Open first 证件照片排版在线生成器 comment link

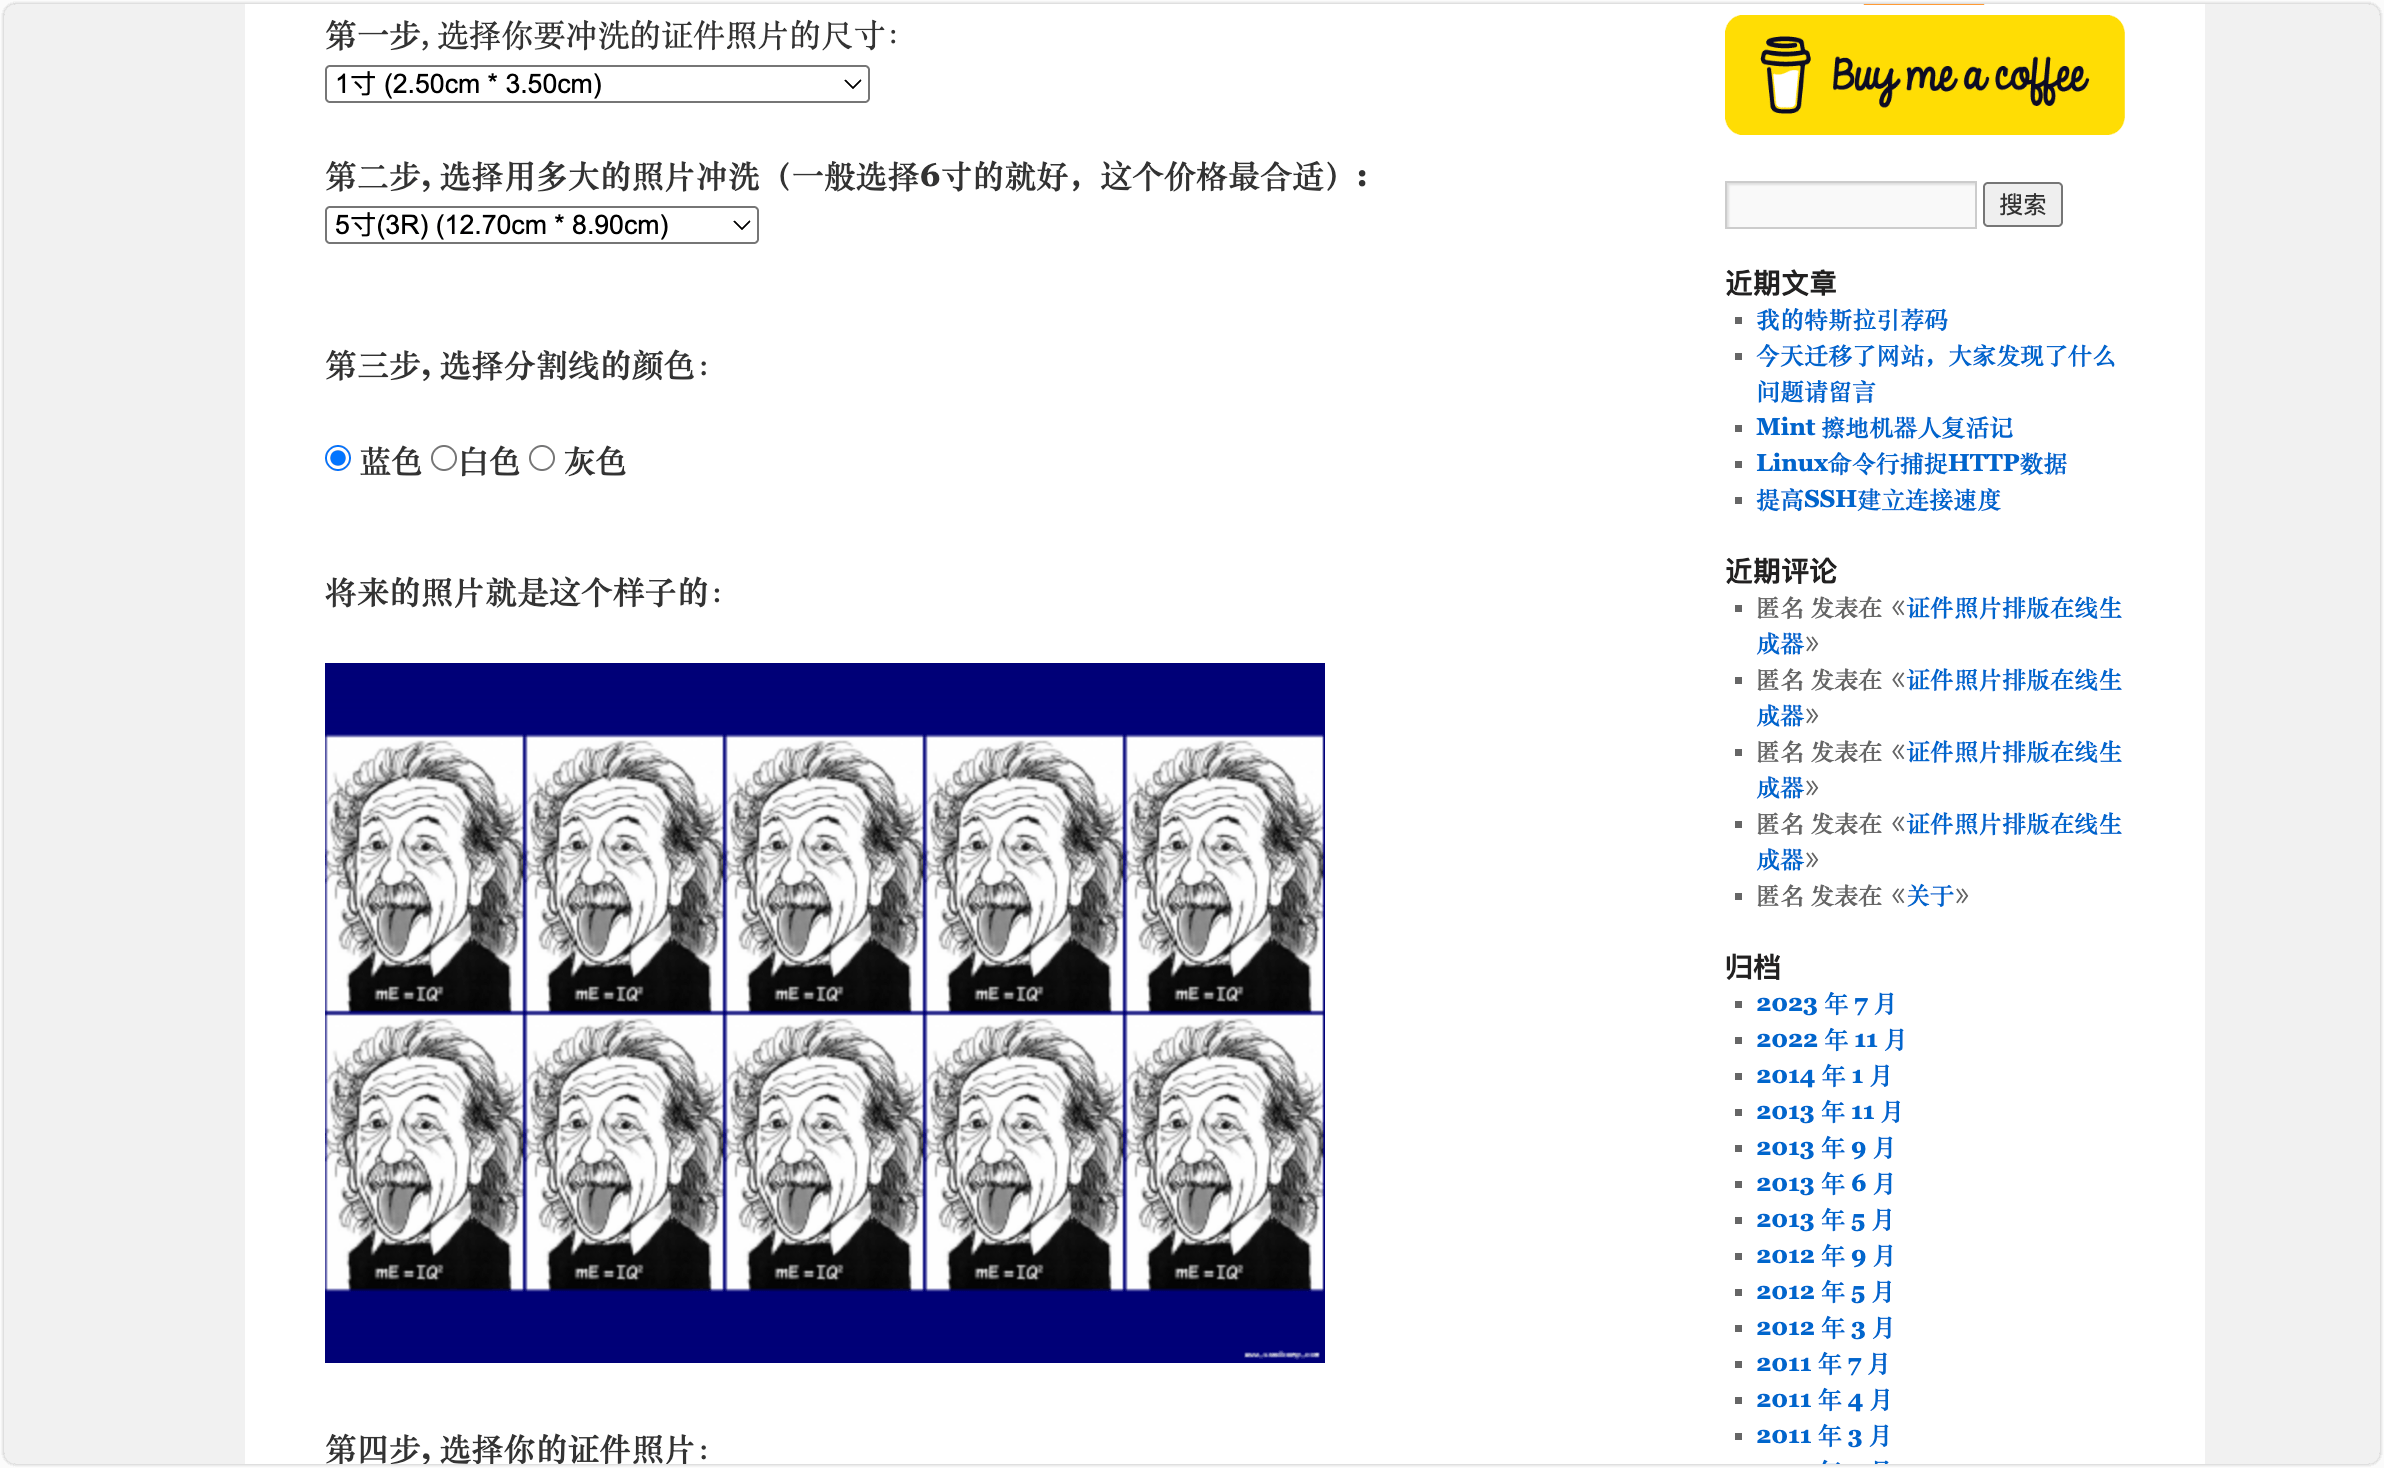2013,608
